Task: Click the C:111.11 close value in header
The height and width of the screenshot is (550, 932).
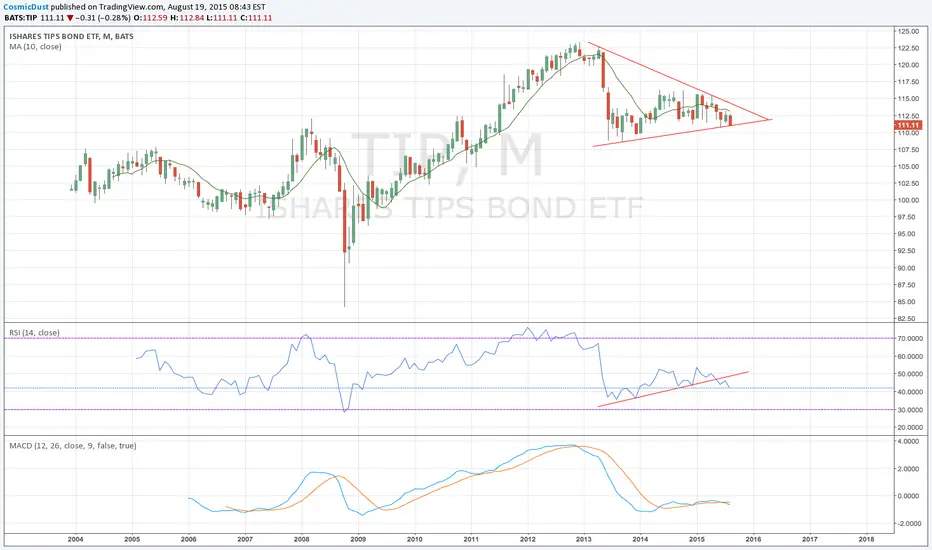Action: [x=256, y=18]
